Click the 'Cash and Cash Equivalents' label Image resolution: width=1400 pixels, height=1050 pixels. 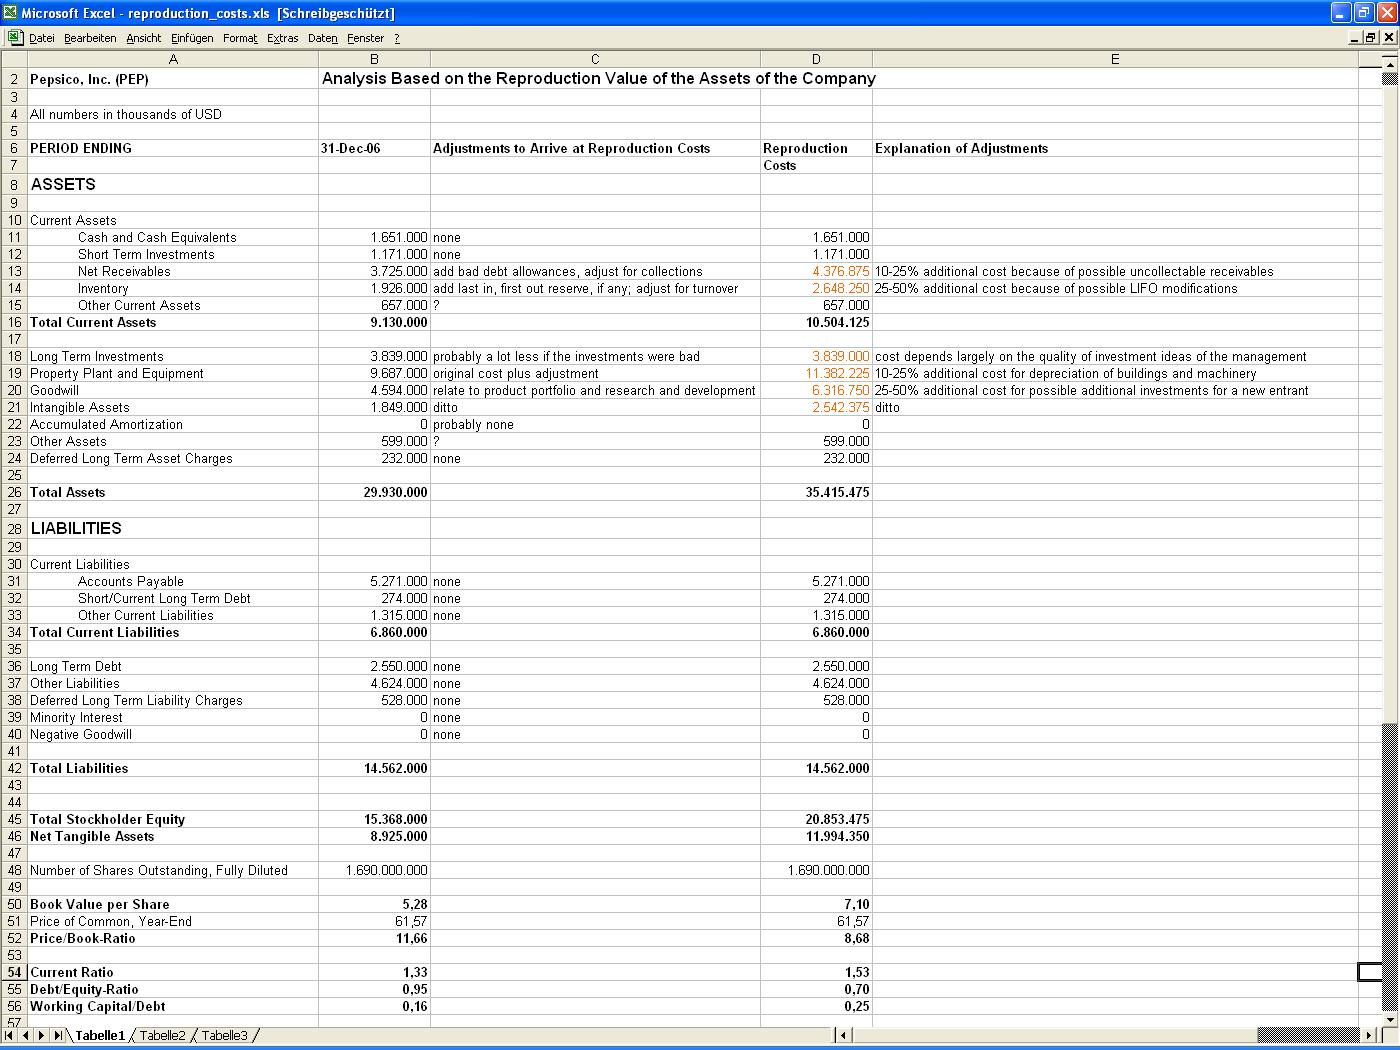(157, 237)
